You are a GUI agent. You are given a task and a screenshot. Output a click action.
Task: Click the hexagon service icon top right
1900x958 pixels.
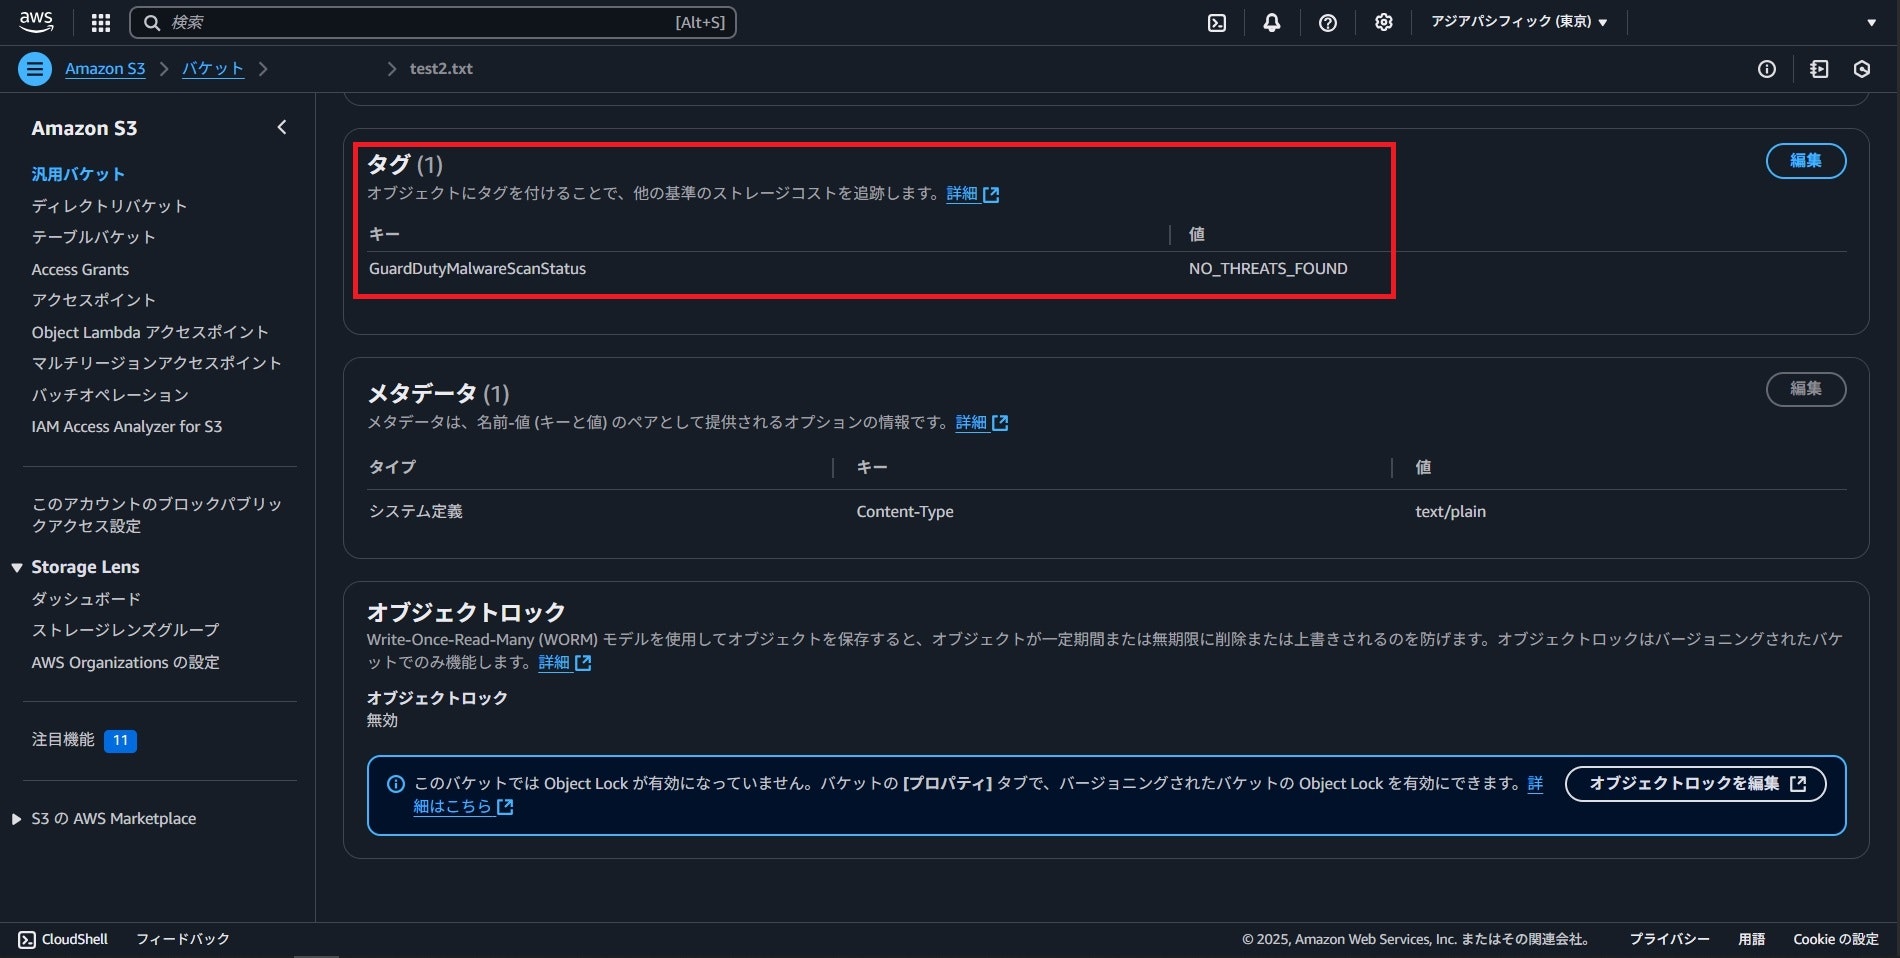pos(1861,68)
